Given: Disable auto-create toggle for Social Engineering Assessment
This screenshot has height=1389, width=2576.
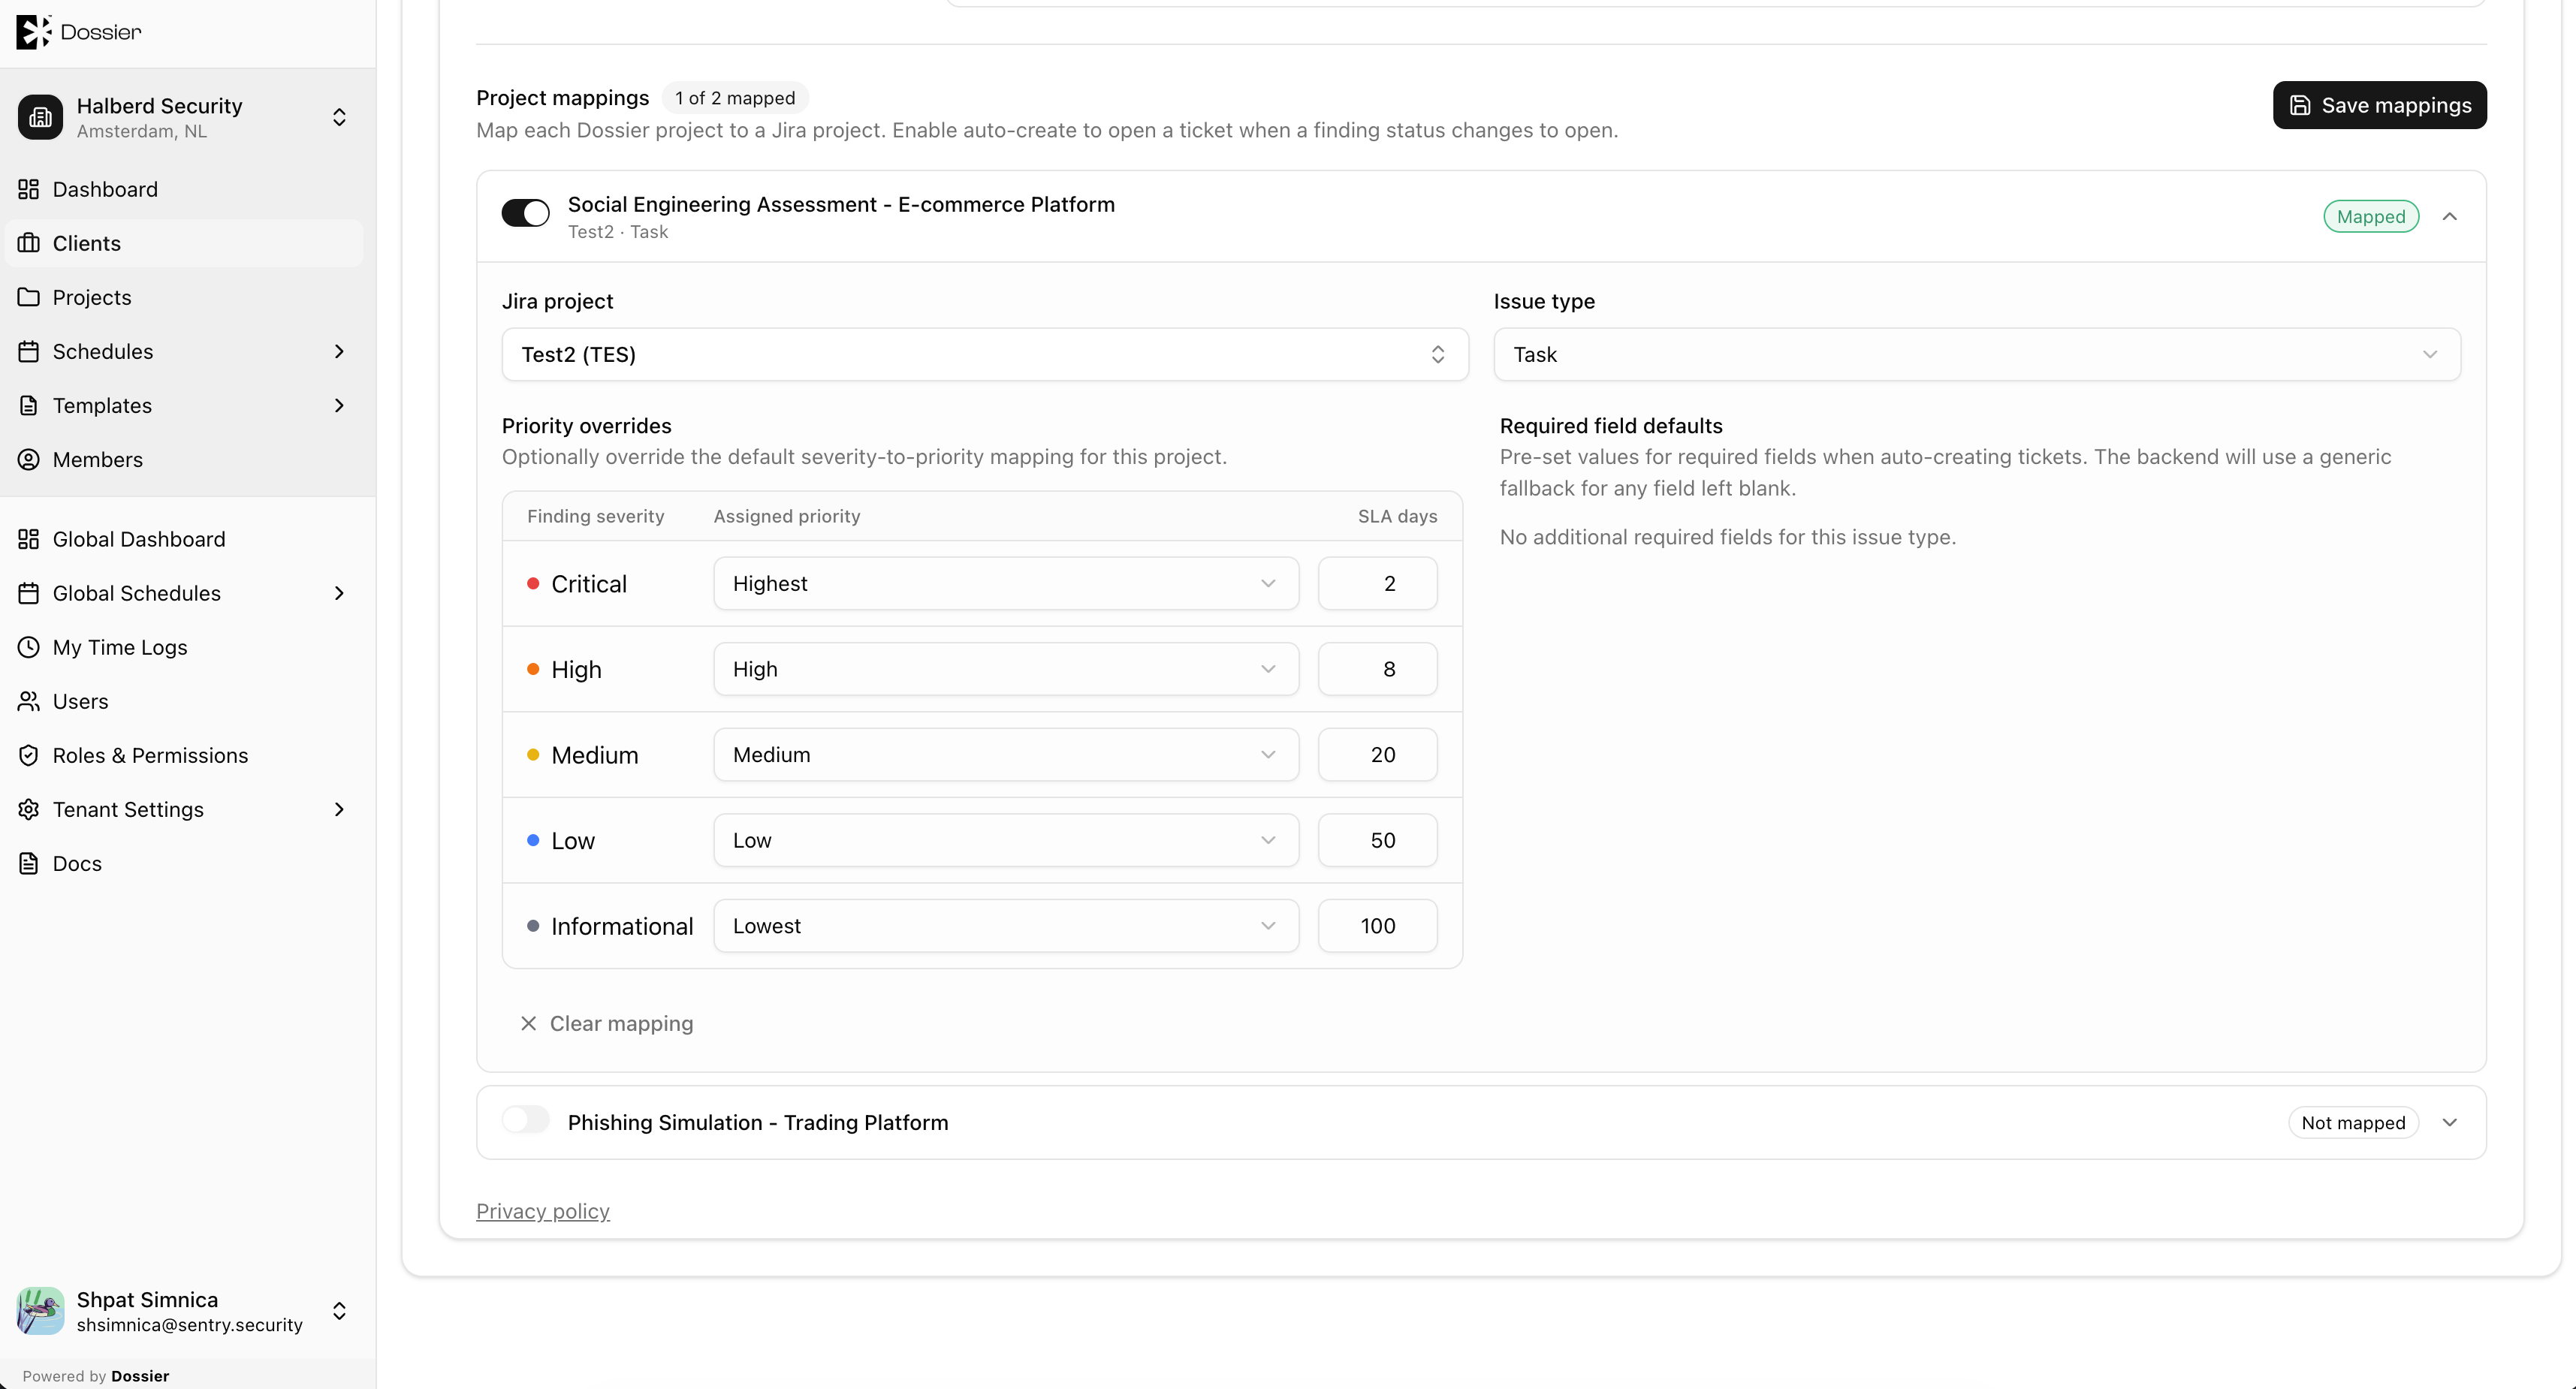Looking at the screenshot, I should coord(525,213).
